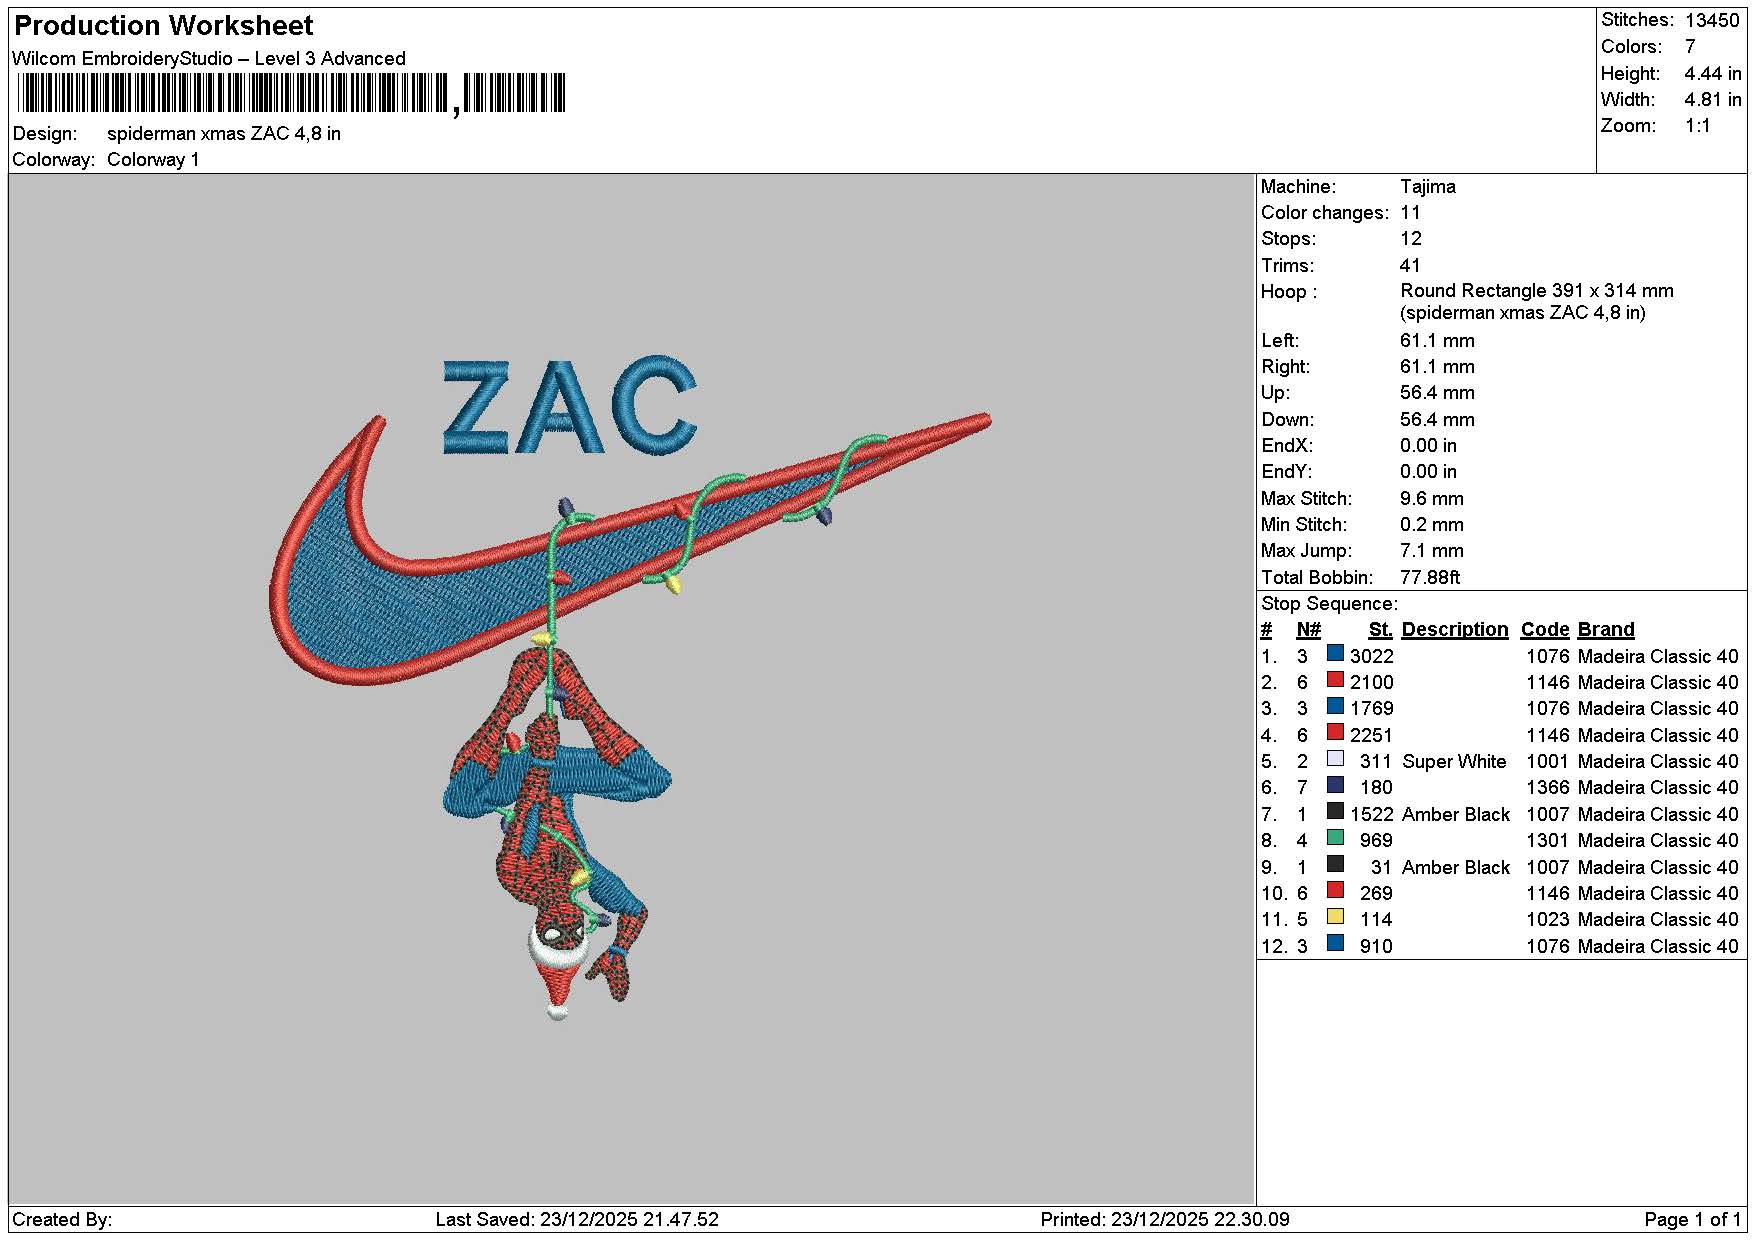Viewport: 1755px width, 1240px height.
Task: Select the Height value 4.44 in
Action: tap(1713, 74)
